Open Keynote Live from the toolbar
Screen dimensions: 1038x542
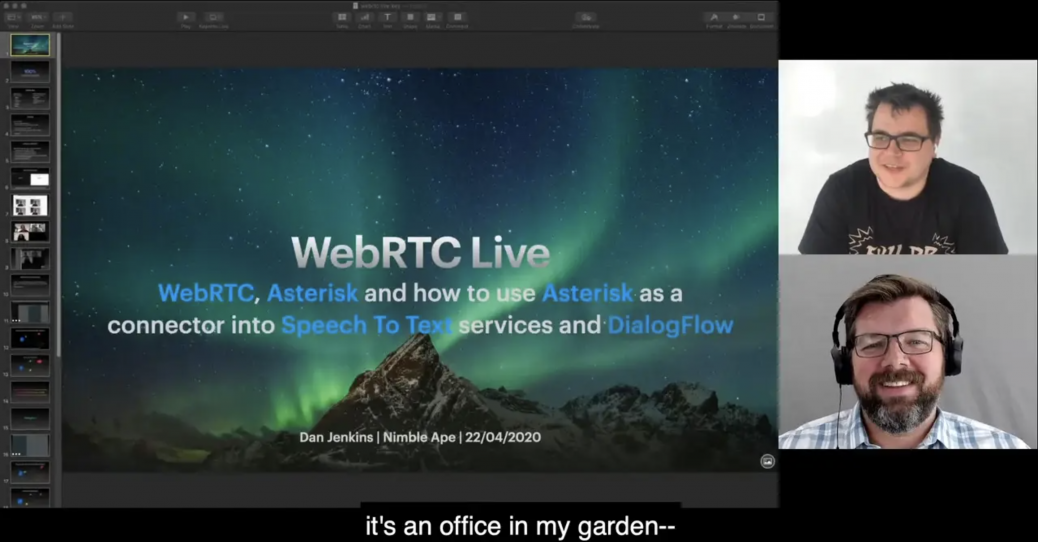(214, 17)
